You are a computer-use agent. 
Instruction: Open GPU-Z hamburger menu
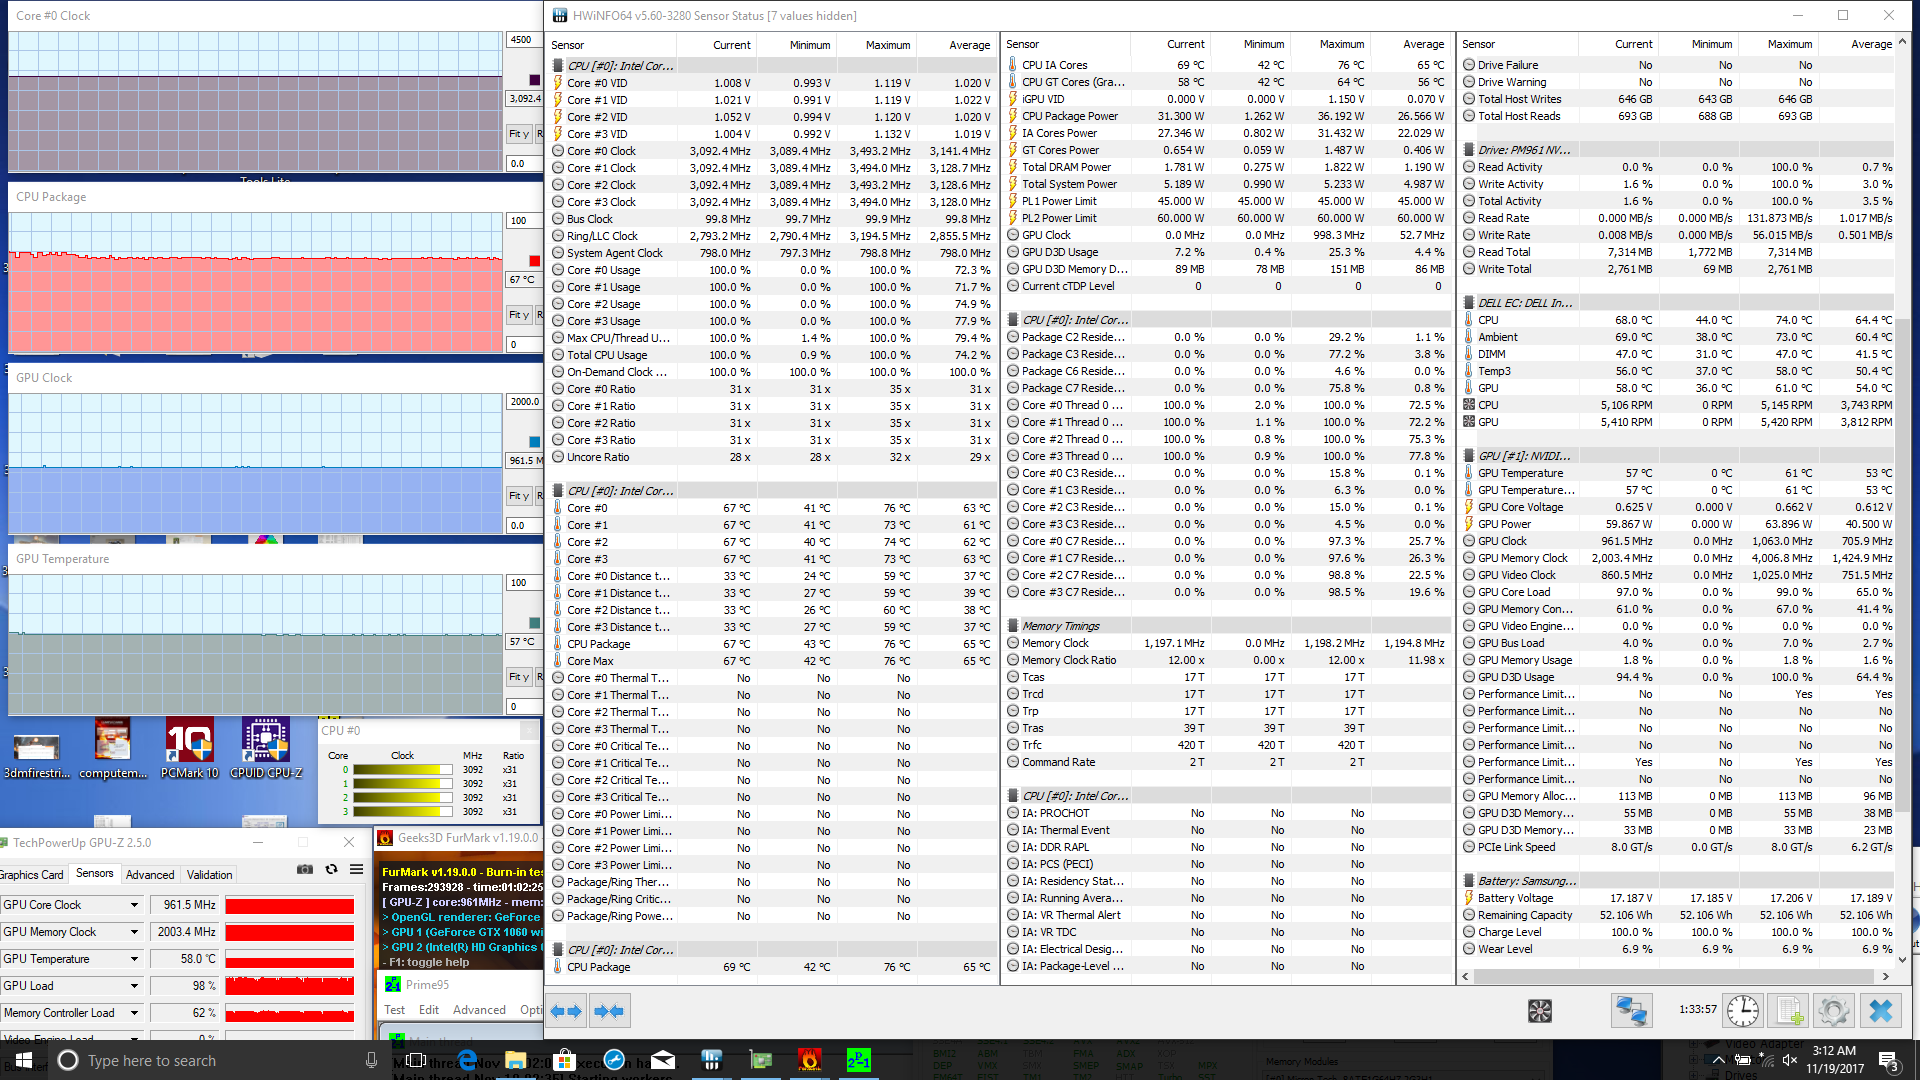[x=356, y=870]
